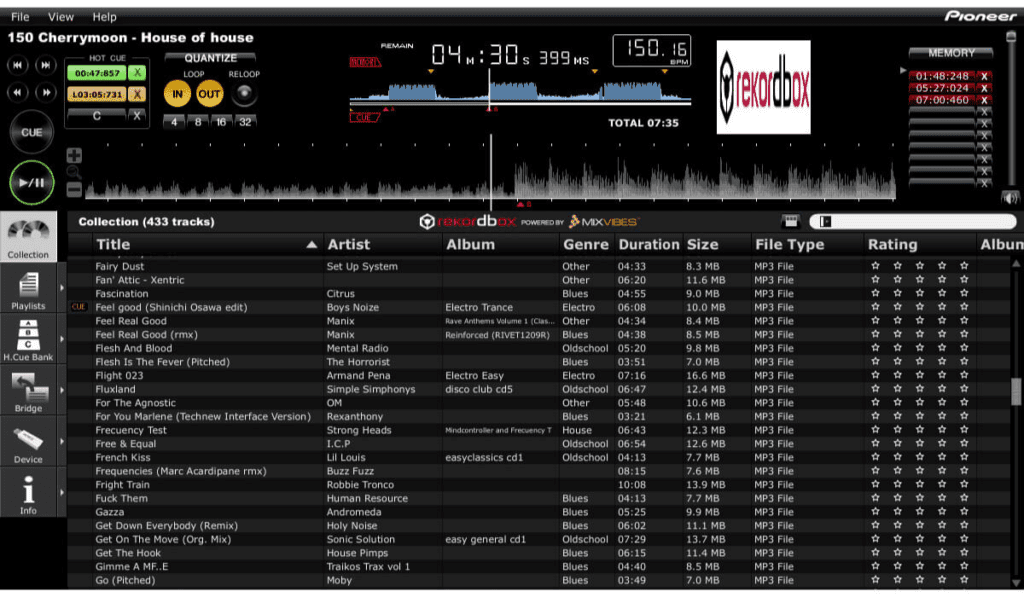Select the 16-beat loop button
This screenshot has height=597, width=1024.
220,121
